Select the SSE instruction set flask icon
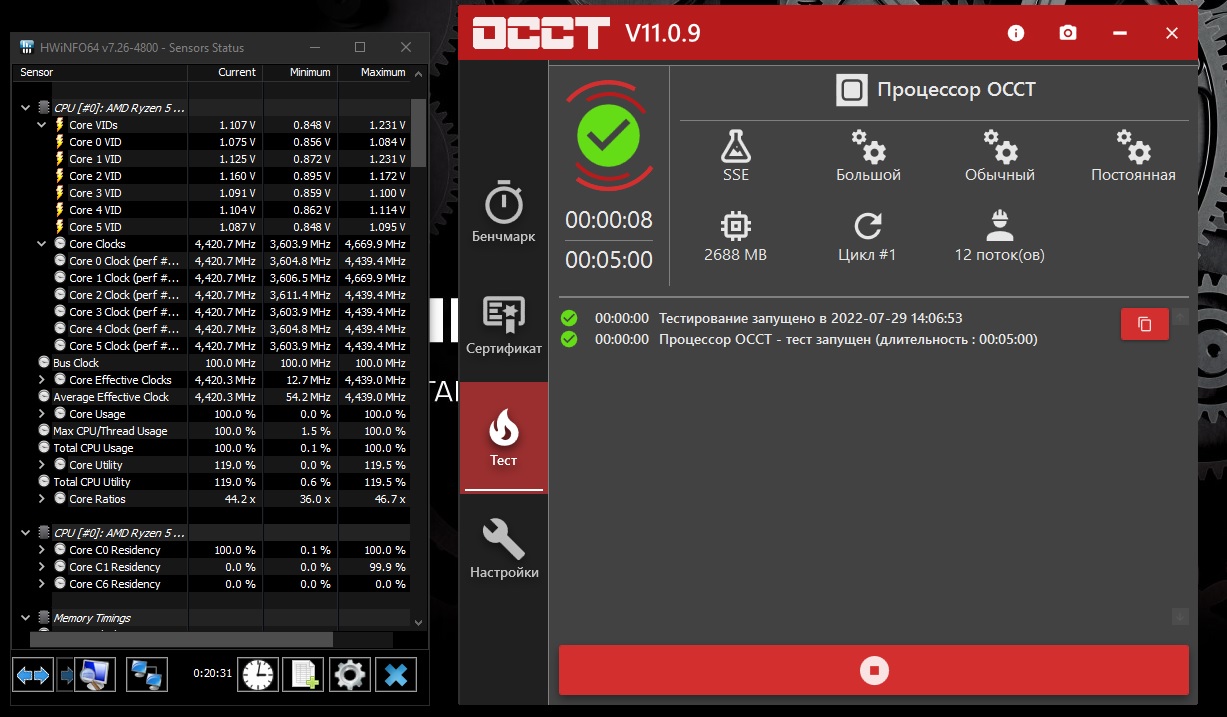The height and width of the screenshot is (717, 1227). click(x=736, y=147)
